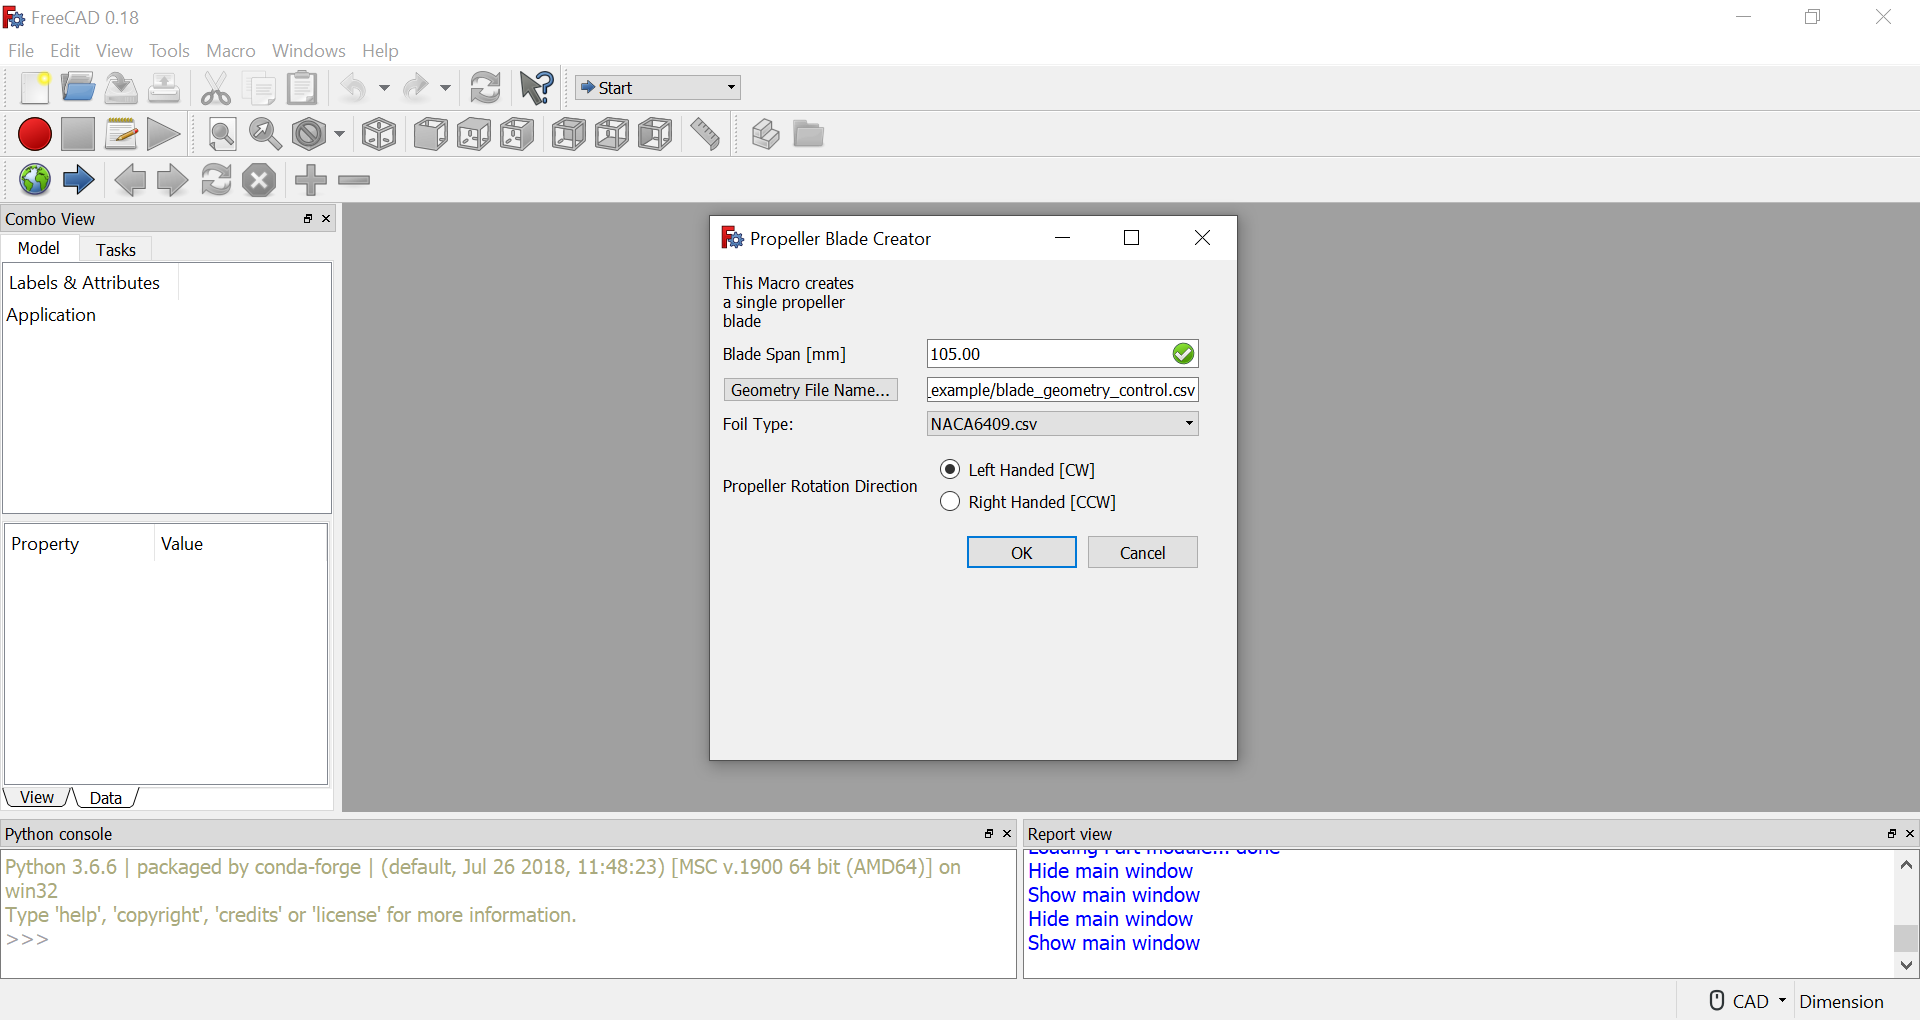This screenshot has width=1920, height=1020.
Task: Open CAD navigation style dropdown
Action: coord(1748,1001)
